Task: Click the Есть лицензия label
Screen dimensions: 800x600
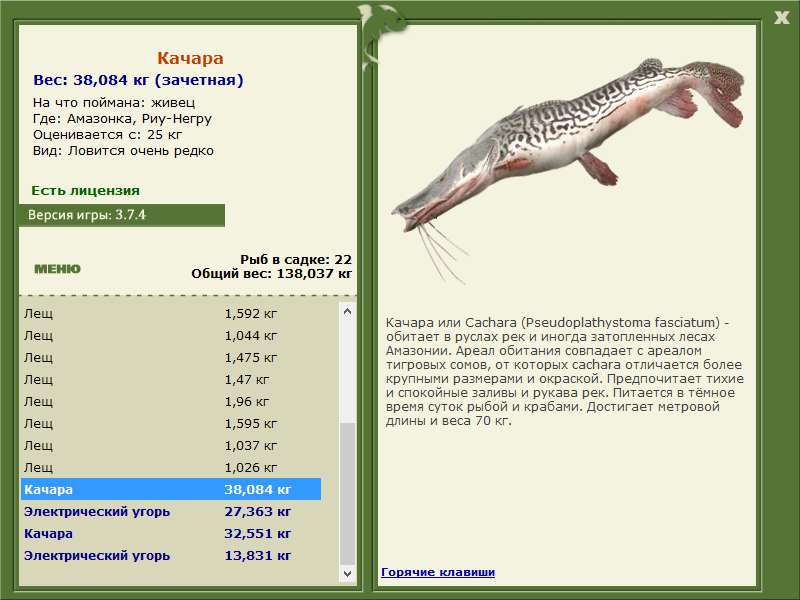Action: coord(85,191)
